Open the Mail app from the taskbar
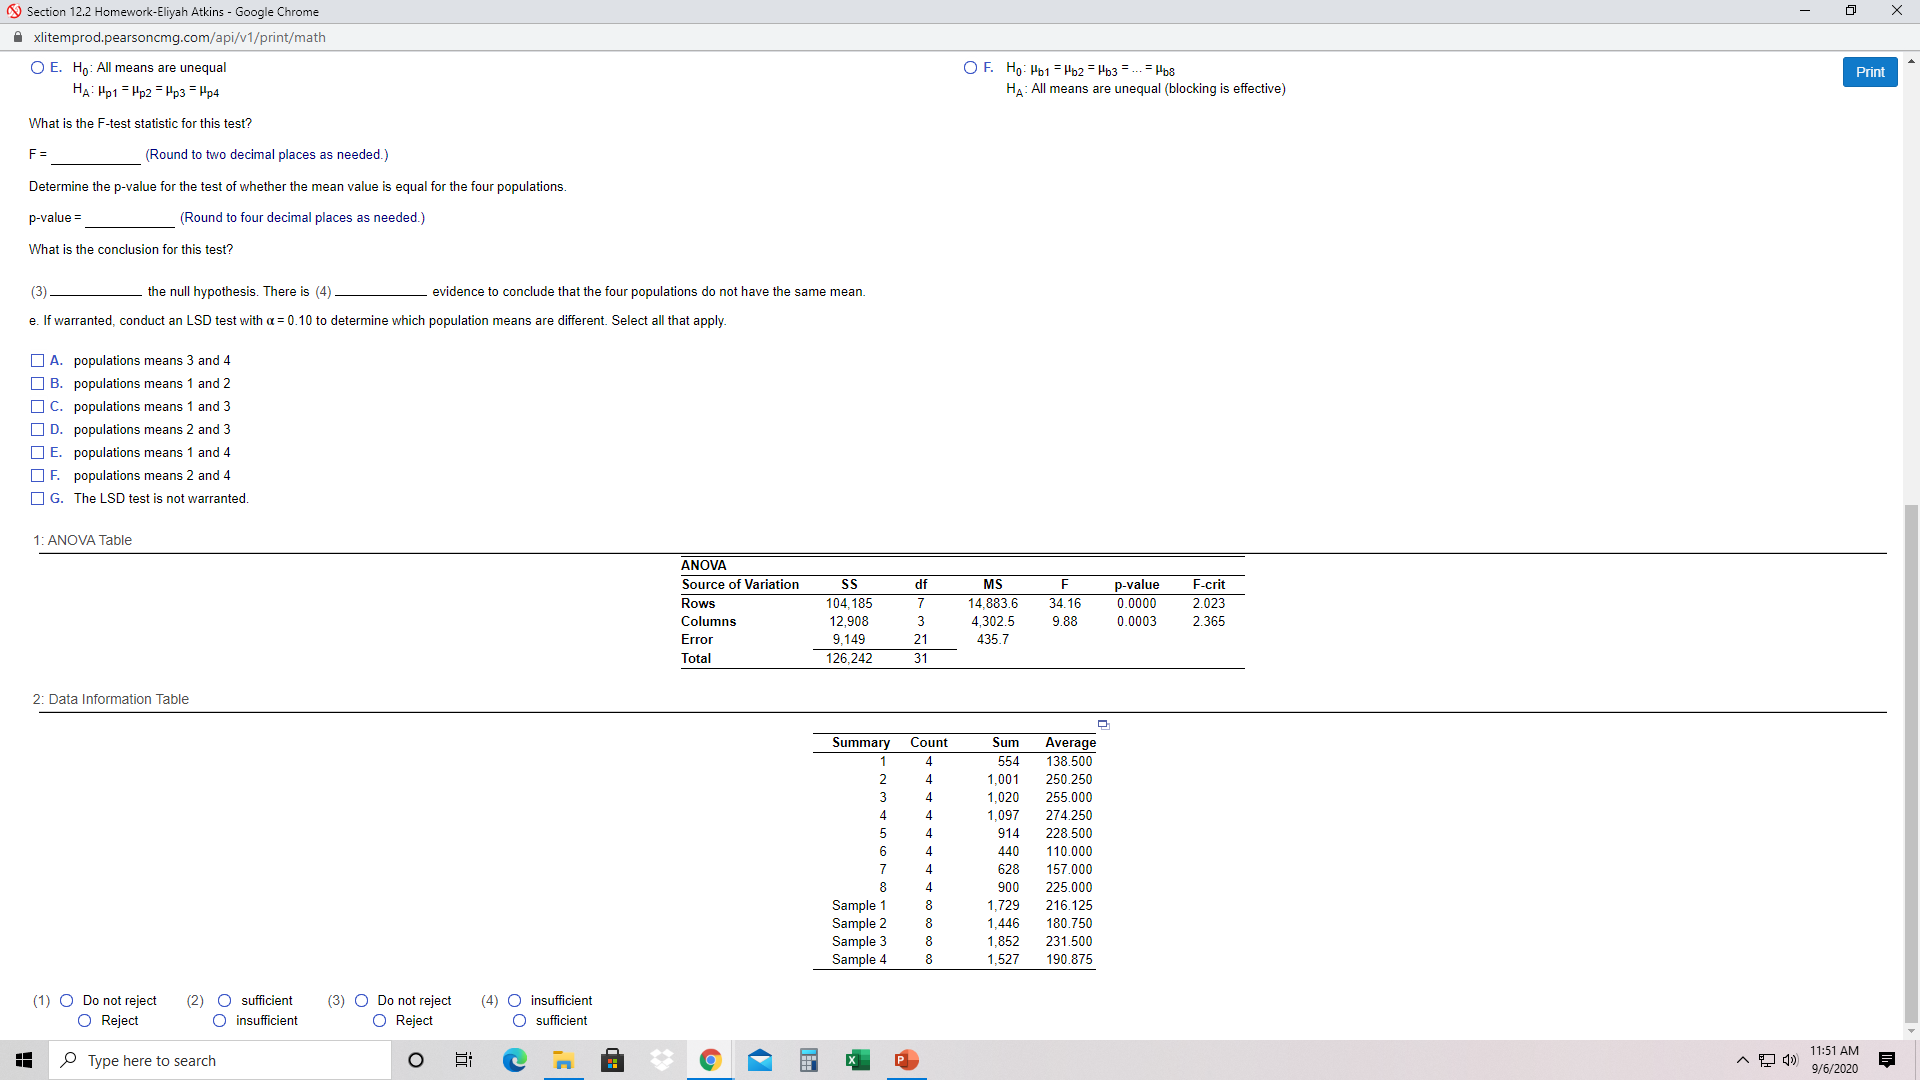This screenshot has height=1080, width=1920. click(760, 1060)
